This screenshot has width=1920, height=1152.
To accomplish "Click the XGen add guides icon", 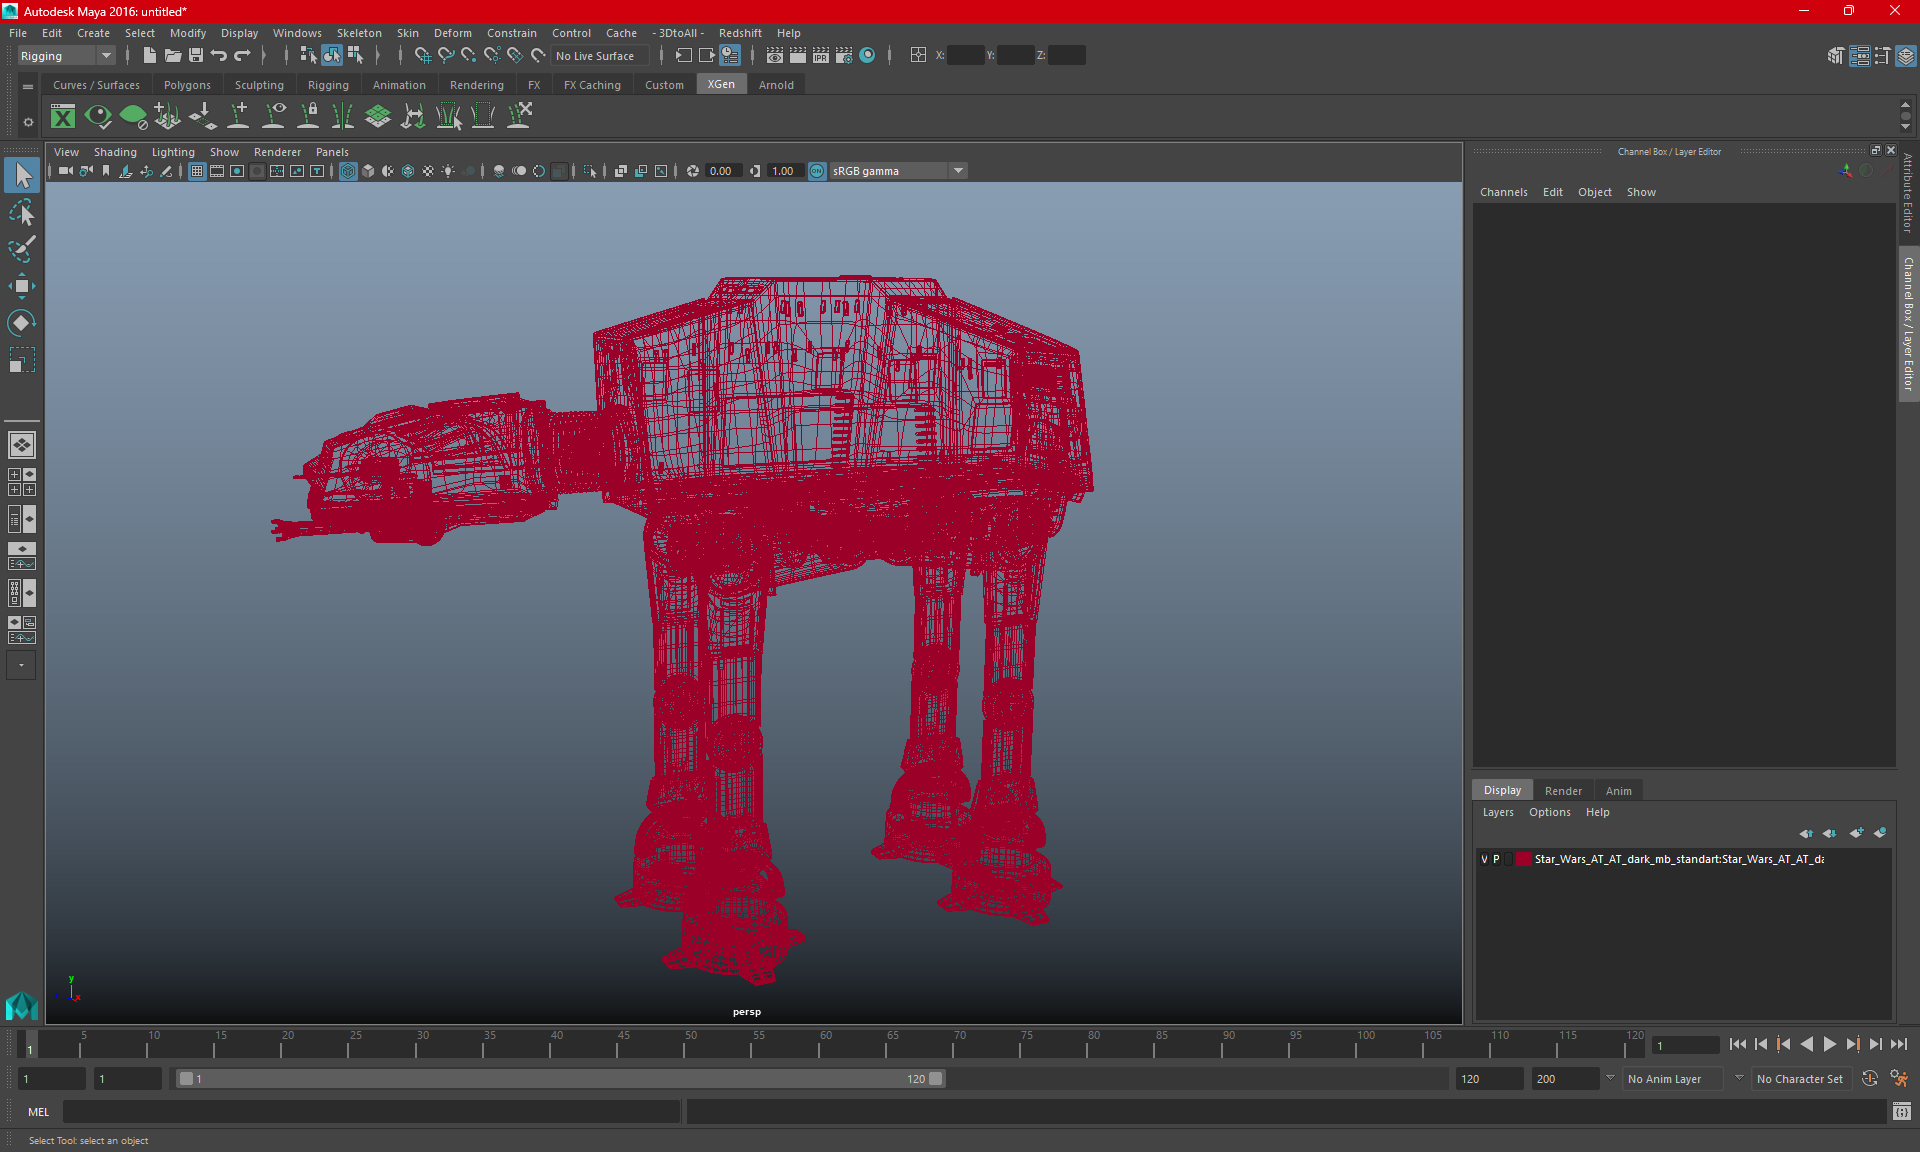I will point(238,116).
